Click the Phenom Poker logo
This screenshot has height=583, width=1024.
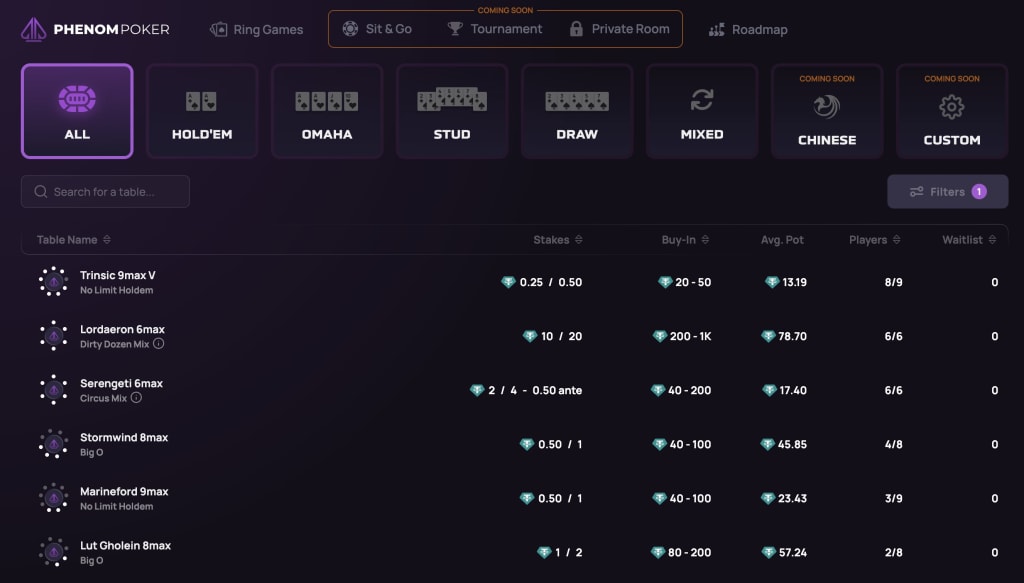pyautogui.click(x=95, y=30)
